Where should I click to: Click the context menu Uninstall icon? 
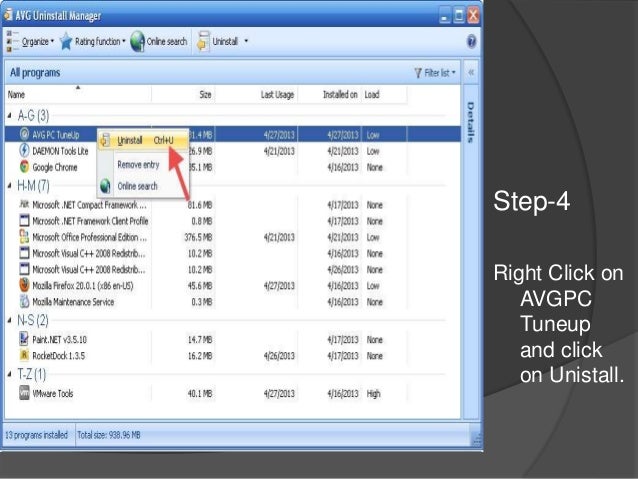tap(105, 140)
